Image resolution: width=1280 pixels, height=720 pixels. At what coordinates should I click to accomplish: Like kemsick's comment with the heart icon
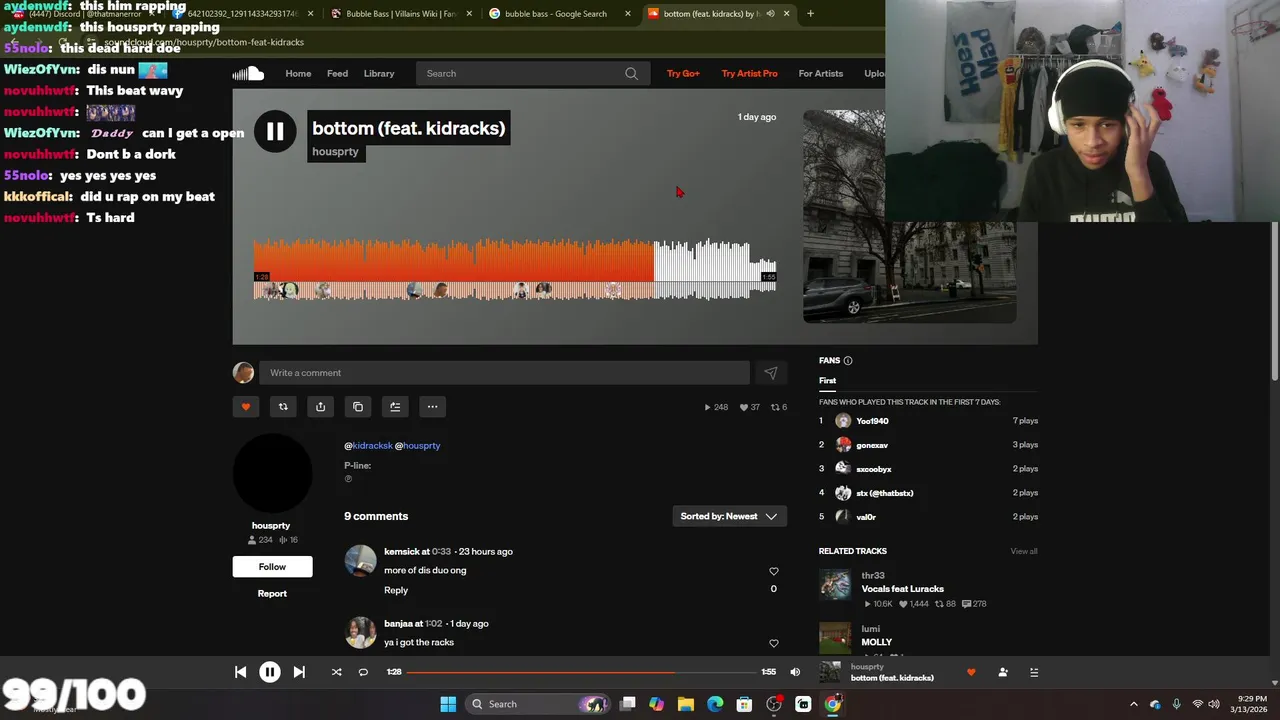click(x=773, y=571)
